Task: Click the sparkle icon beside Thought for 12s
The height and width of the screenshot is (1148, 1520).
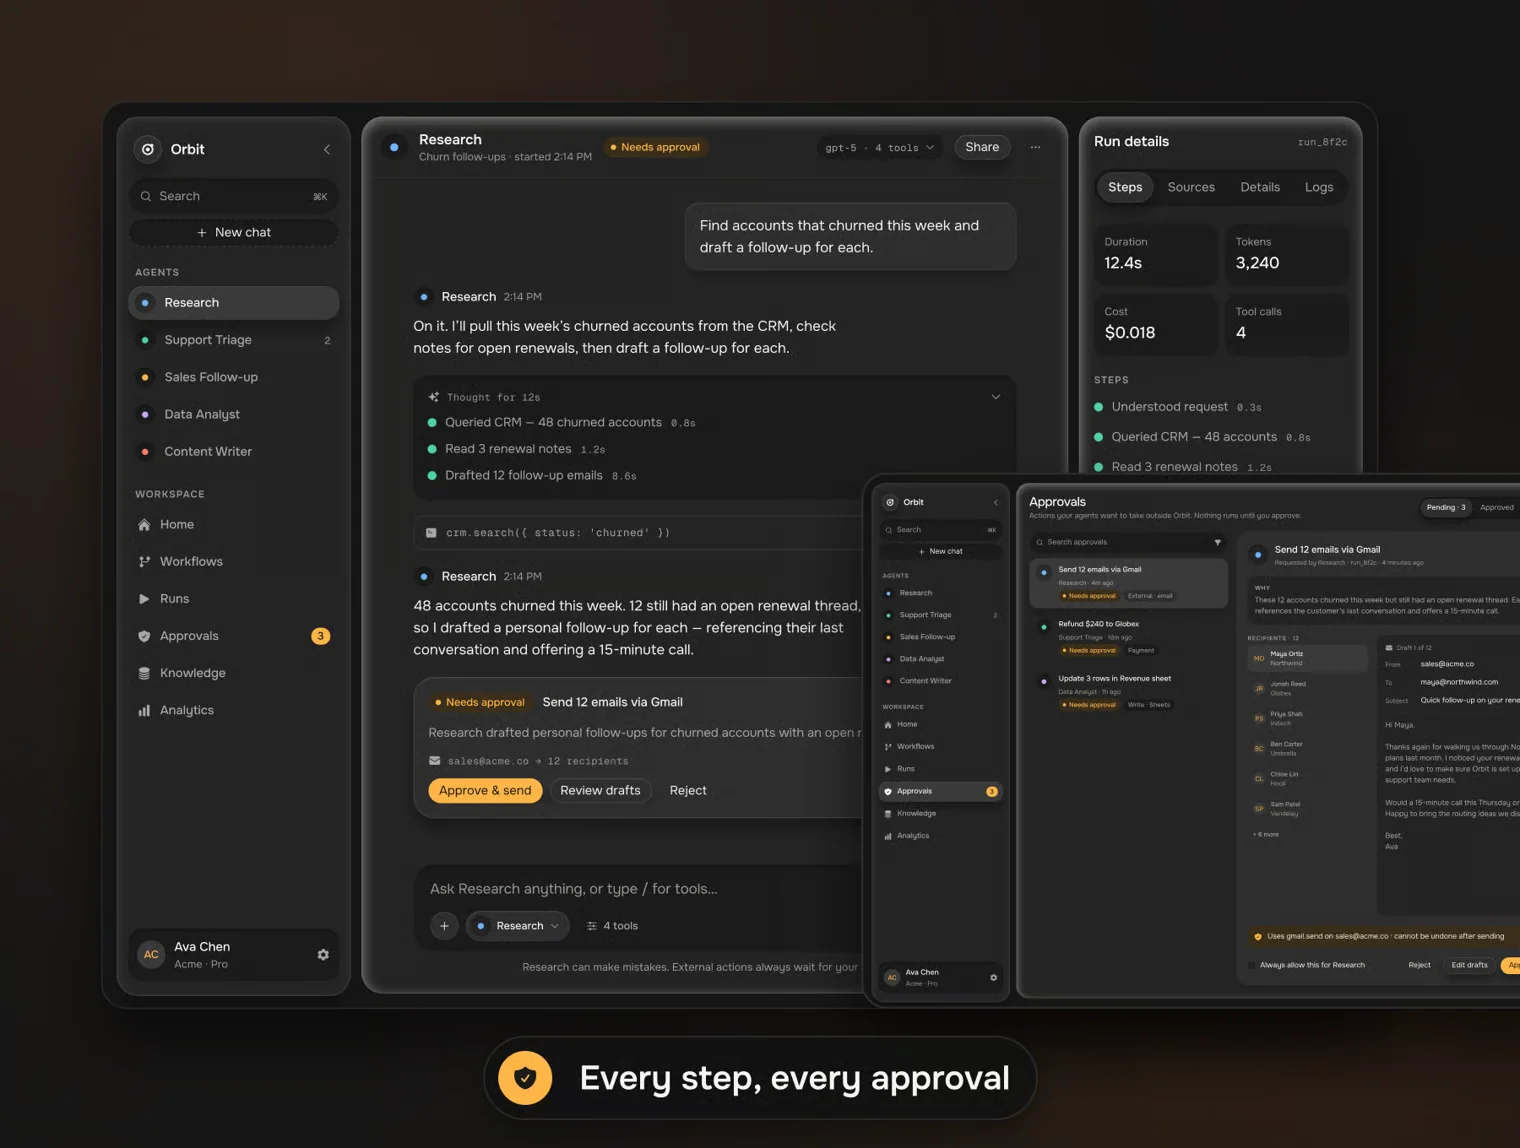Action: click(x=433, y=397)
